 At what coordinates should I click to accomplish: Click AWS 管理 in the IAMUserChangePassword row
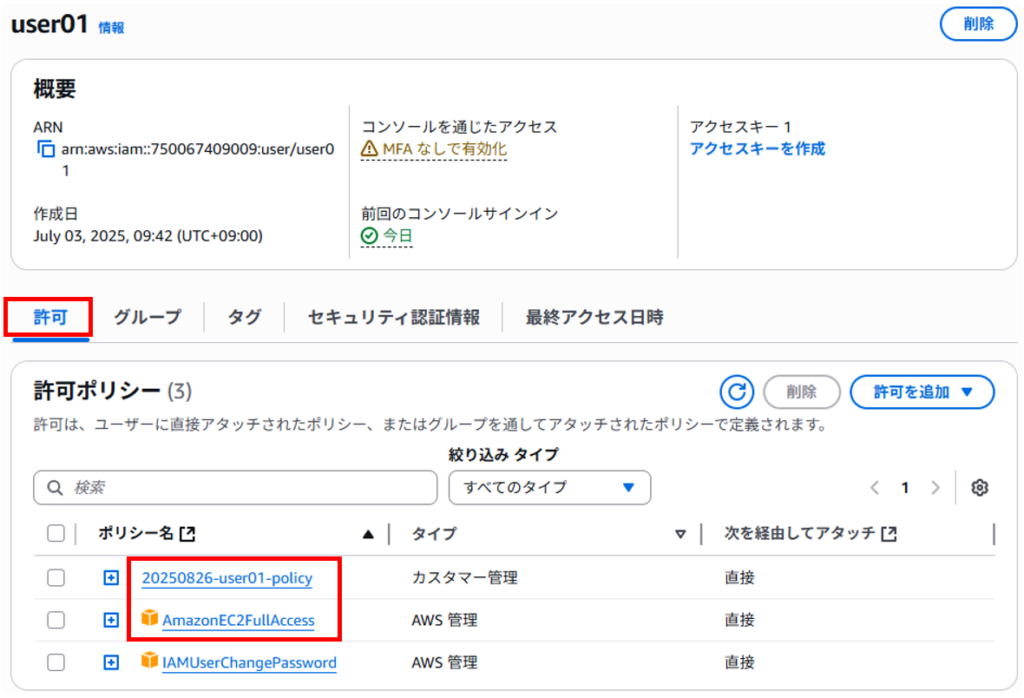(445, 663)
